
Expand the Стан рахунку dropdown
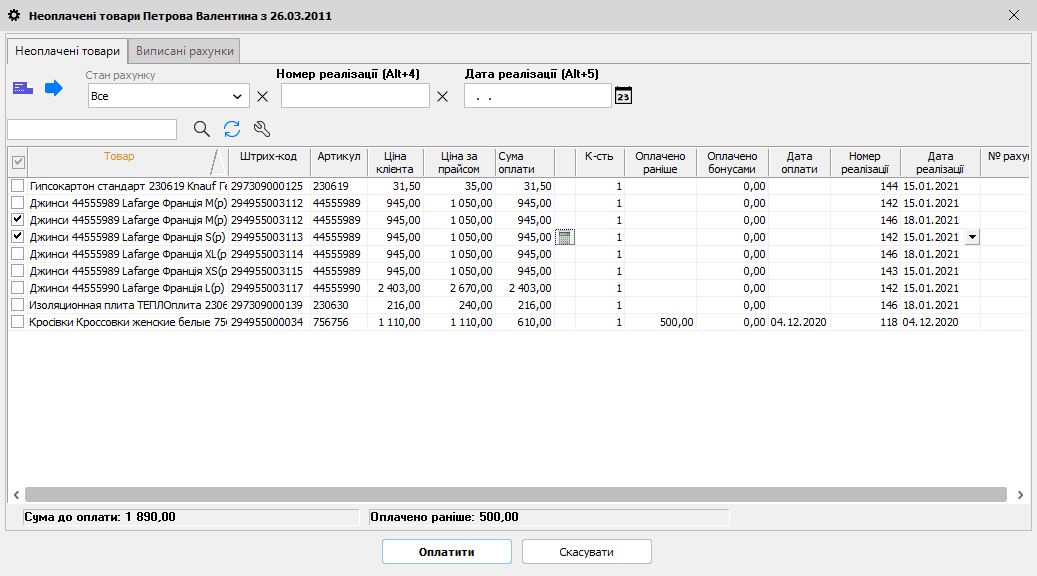(238, 97)
